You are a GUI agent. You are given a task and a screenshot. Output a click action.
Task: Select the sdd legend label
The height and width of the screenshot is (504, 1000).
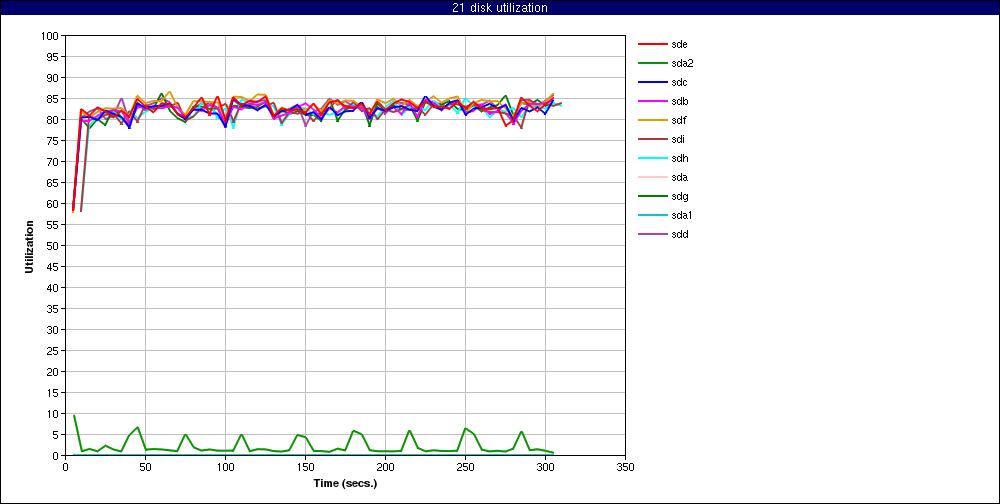[x=679, y=234]
